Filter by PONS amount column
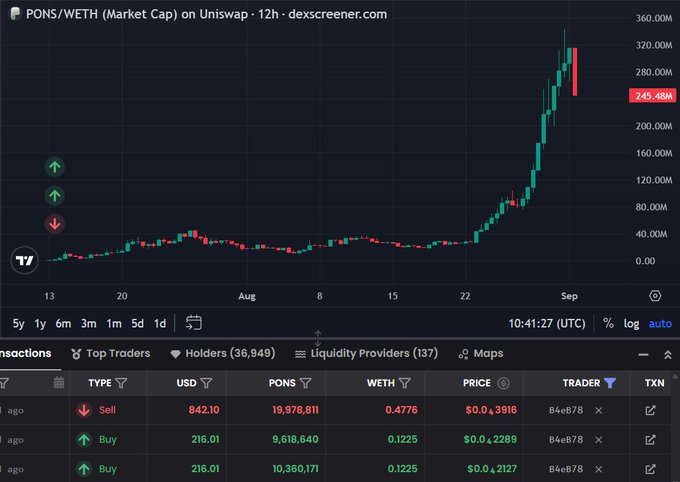The width and height of the screenshot is (680, 482). coord(305,383)
